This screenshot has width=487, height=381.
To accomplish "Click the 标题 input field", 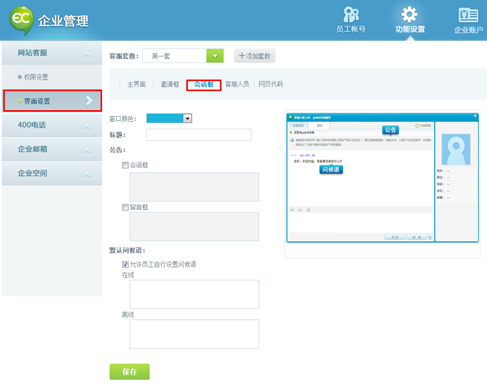I will 199,135.
